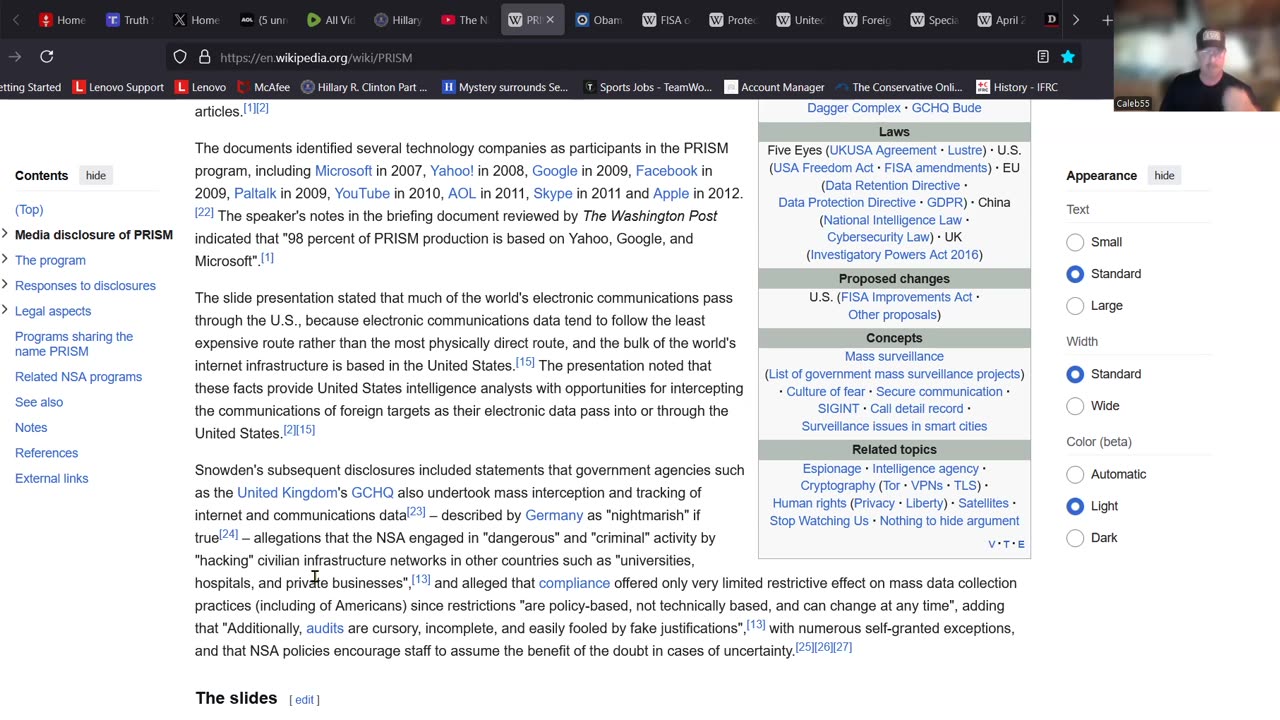Open the Account Manager bookmark
The width and height of the screenshot is (1280, 720).
tap(774, 87)
